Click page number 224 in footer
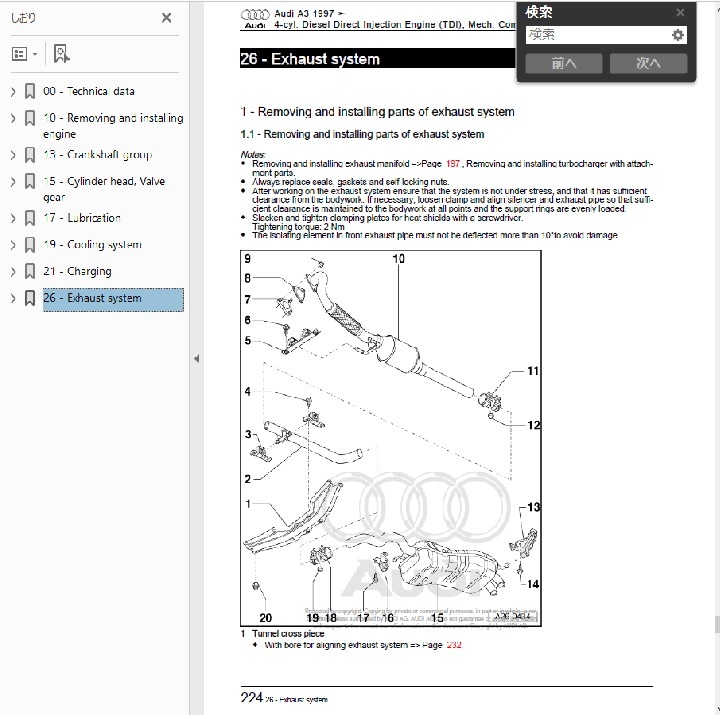This screenshot has height=715, width=720. point(252,698)
